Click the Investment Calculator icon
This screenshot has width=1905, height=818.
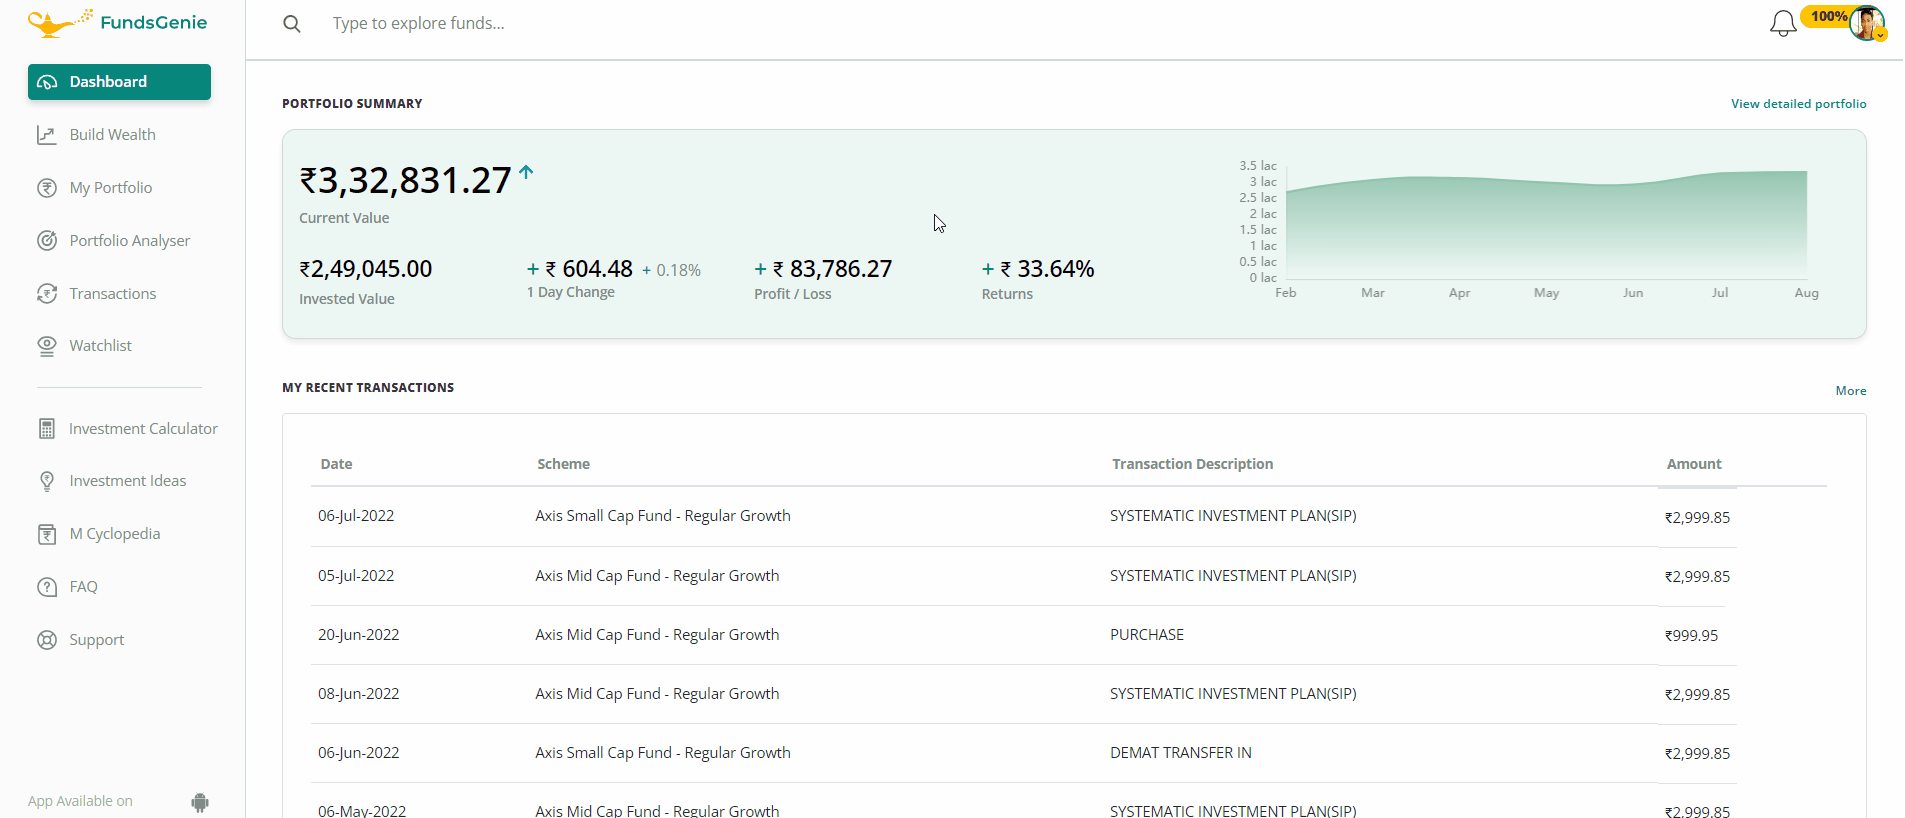[x=47, y=429]
